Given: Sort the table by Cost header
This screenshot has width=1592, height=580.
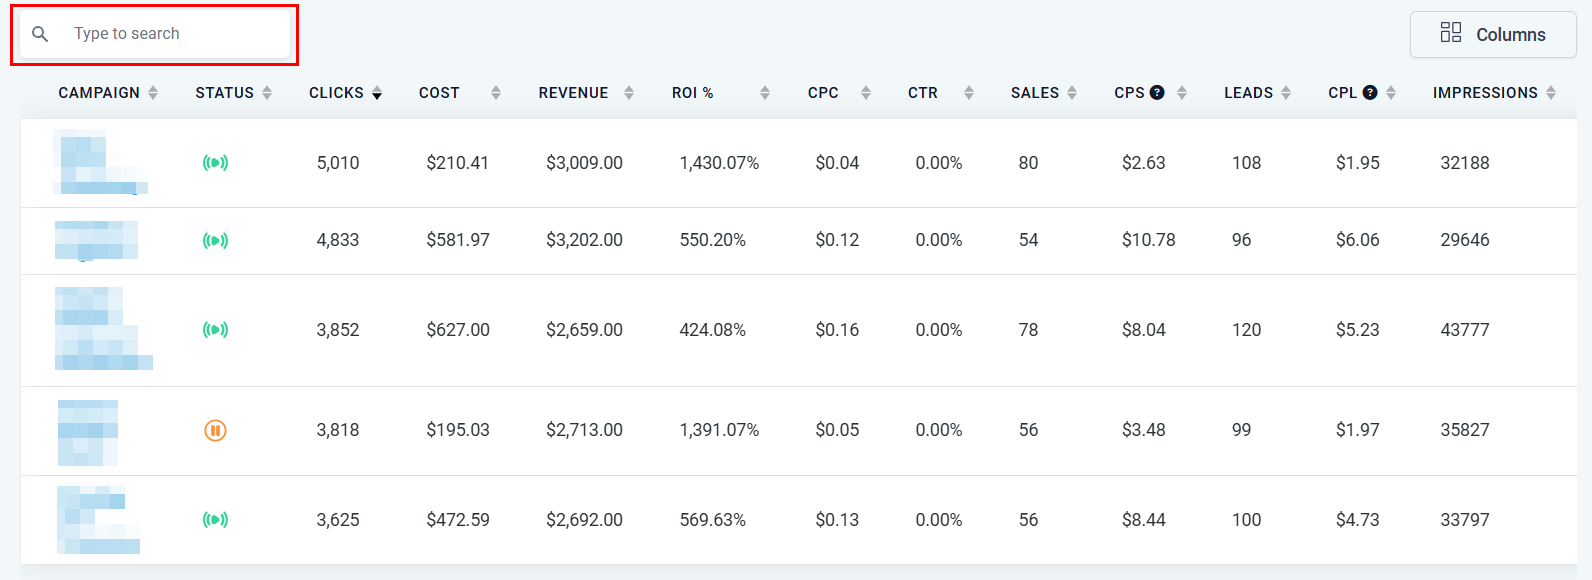Looking at the screenshot, I should (439, 93).
